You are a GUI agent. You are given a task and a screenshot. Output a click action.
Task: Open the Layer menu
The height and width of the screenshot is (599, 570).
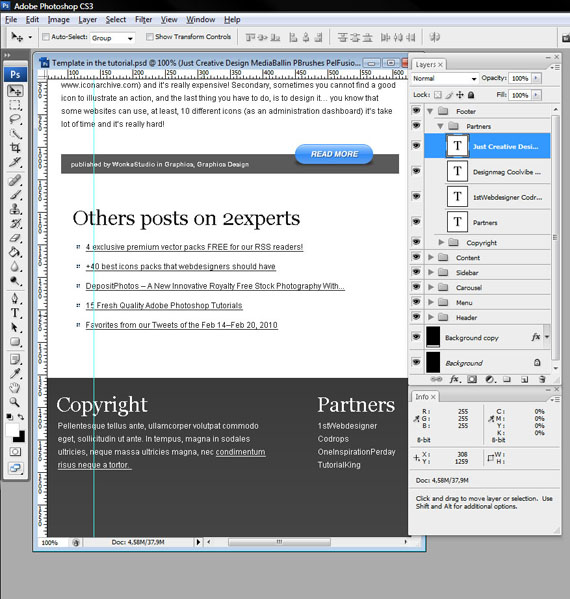[87, 19]
